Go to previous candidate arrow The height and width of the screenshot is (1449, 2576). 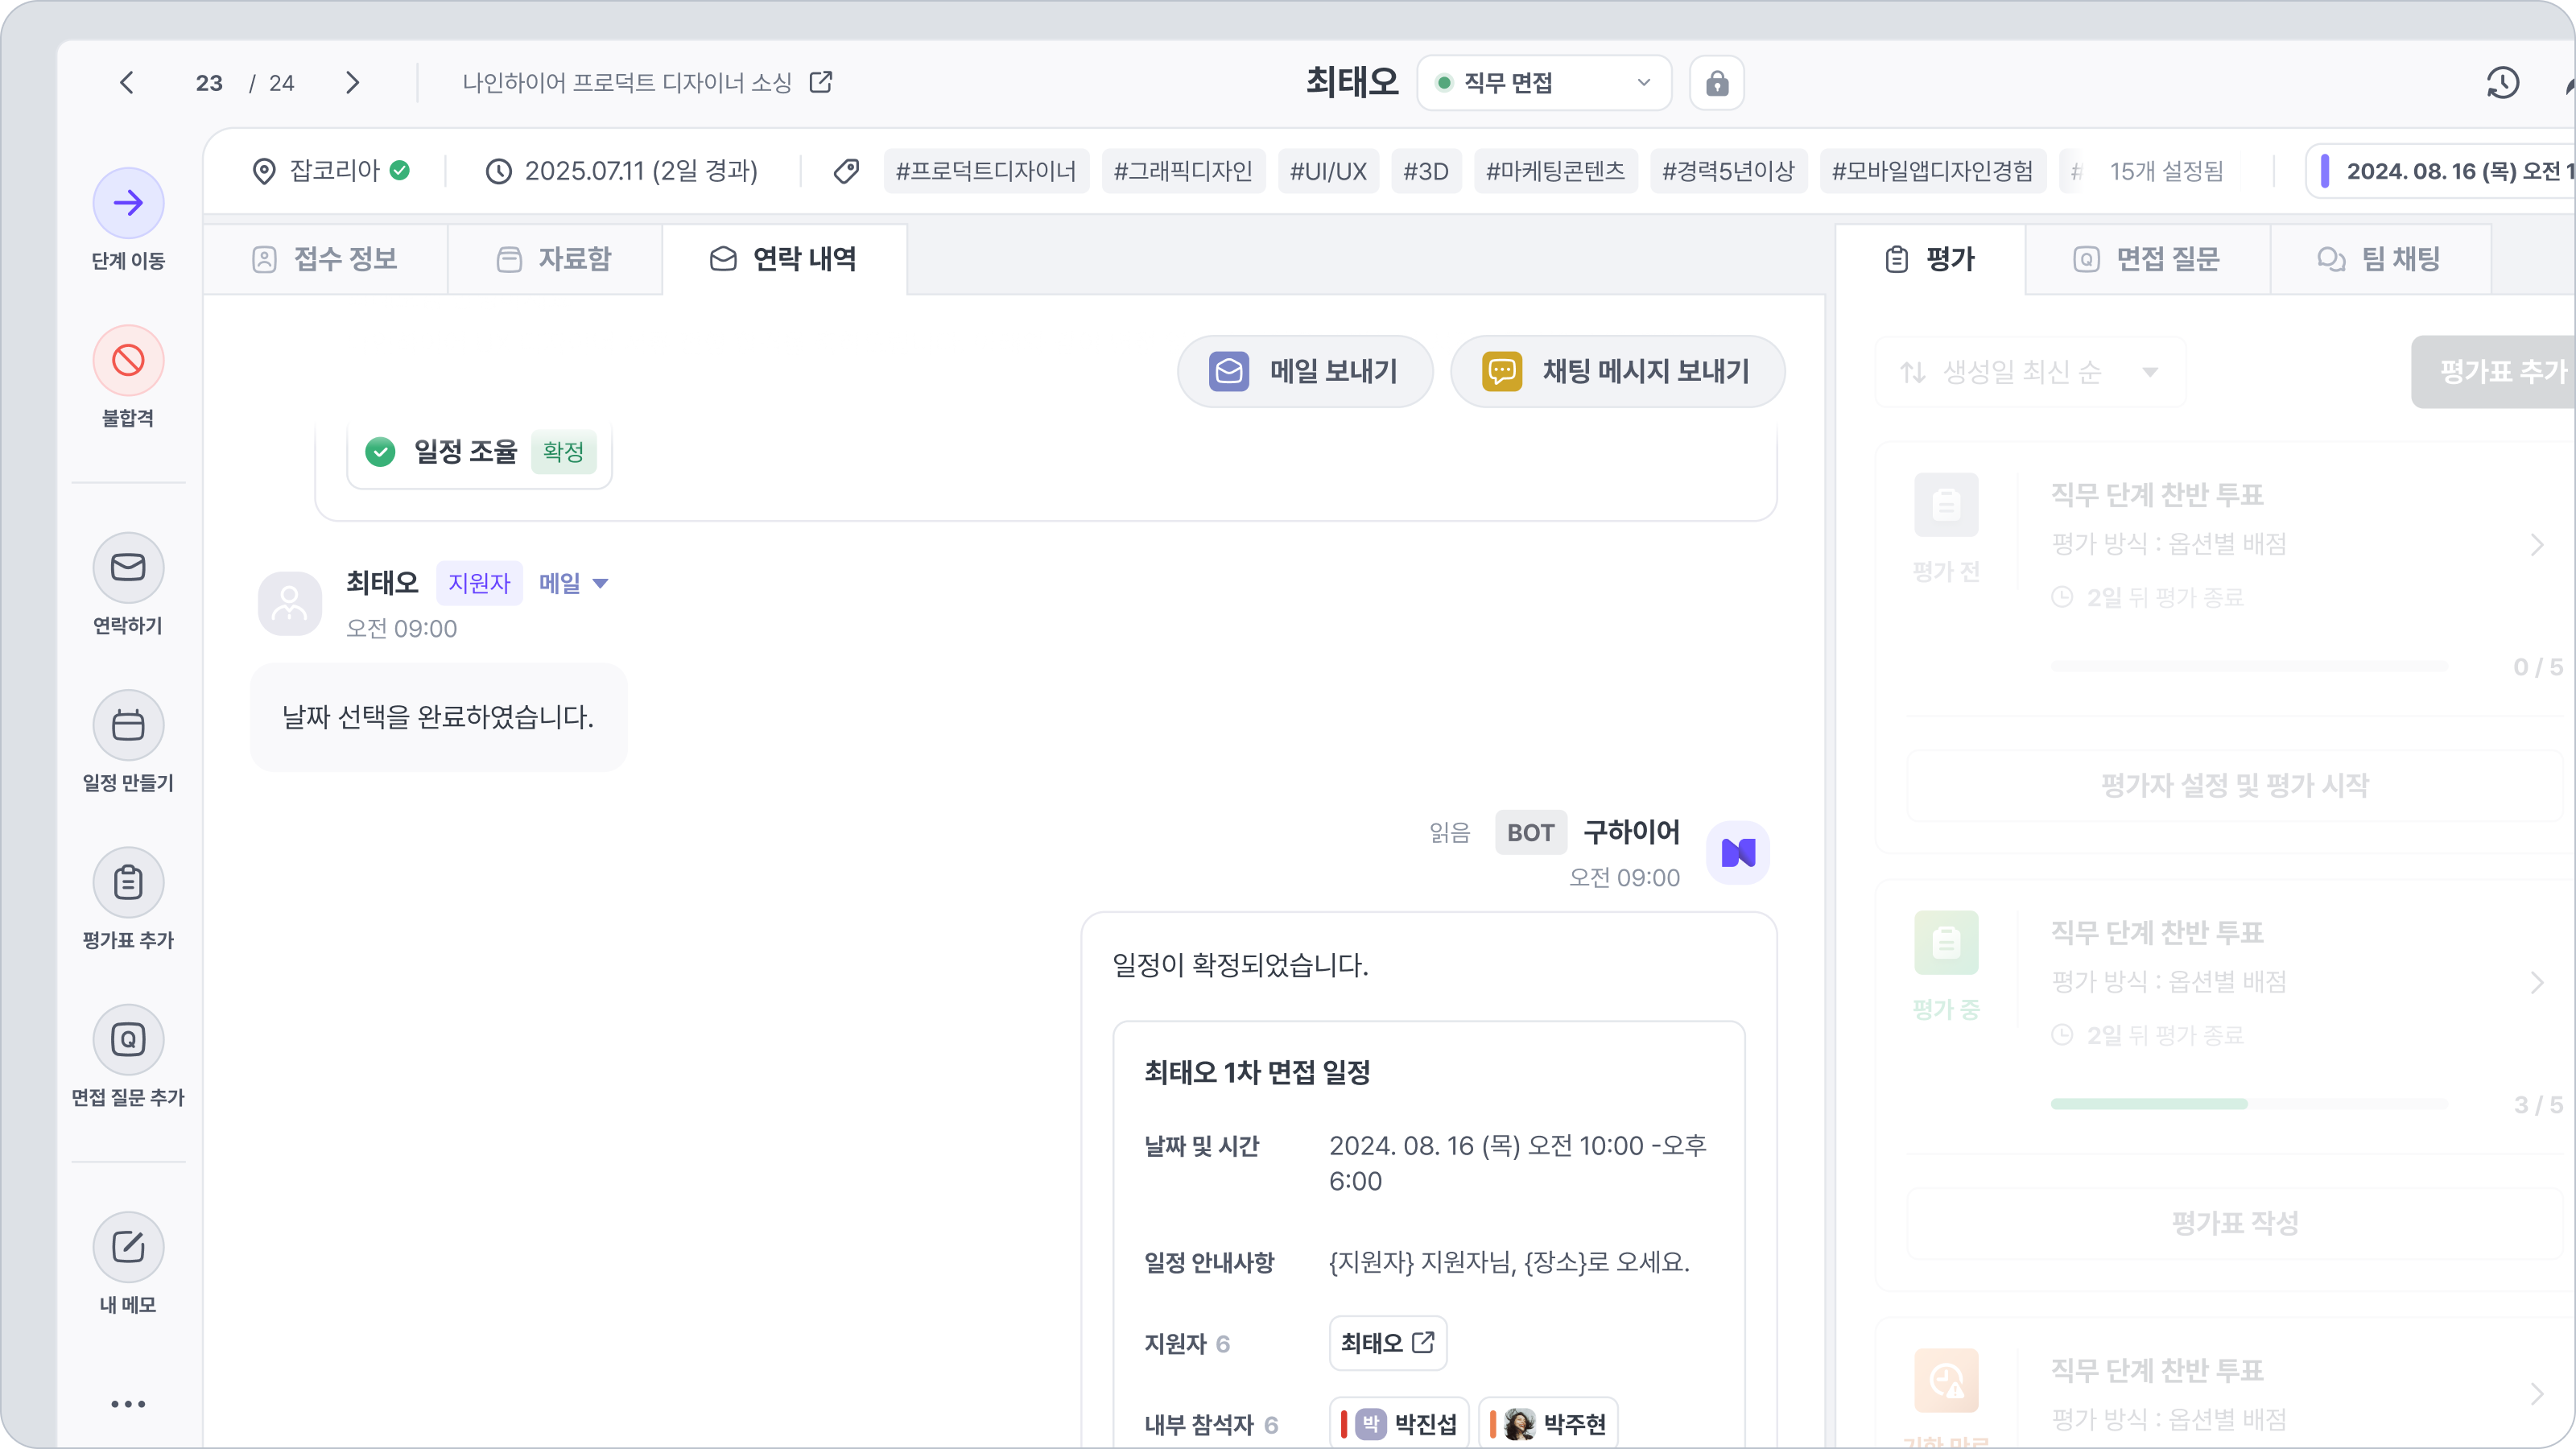[x=127, y=83]
